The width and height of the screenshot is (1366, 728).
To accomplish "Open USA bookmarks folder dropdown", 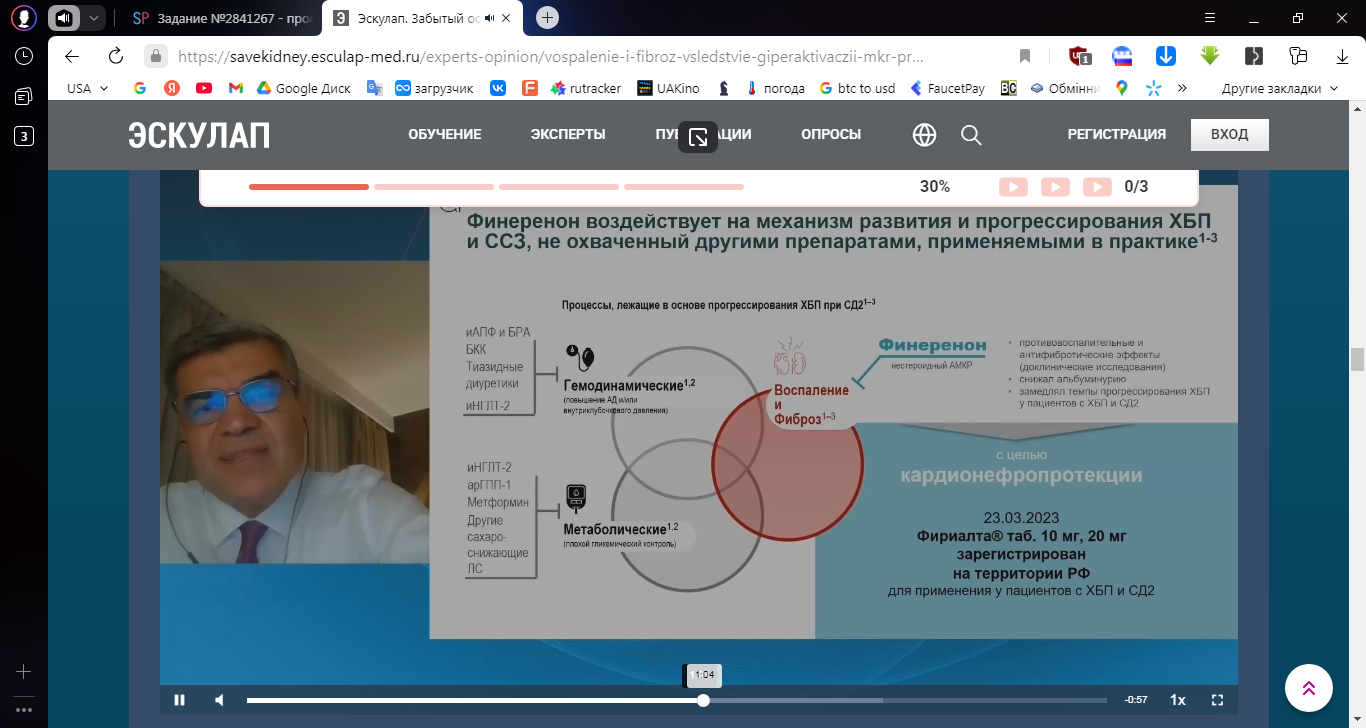I will click(x=88, y=88).
